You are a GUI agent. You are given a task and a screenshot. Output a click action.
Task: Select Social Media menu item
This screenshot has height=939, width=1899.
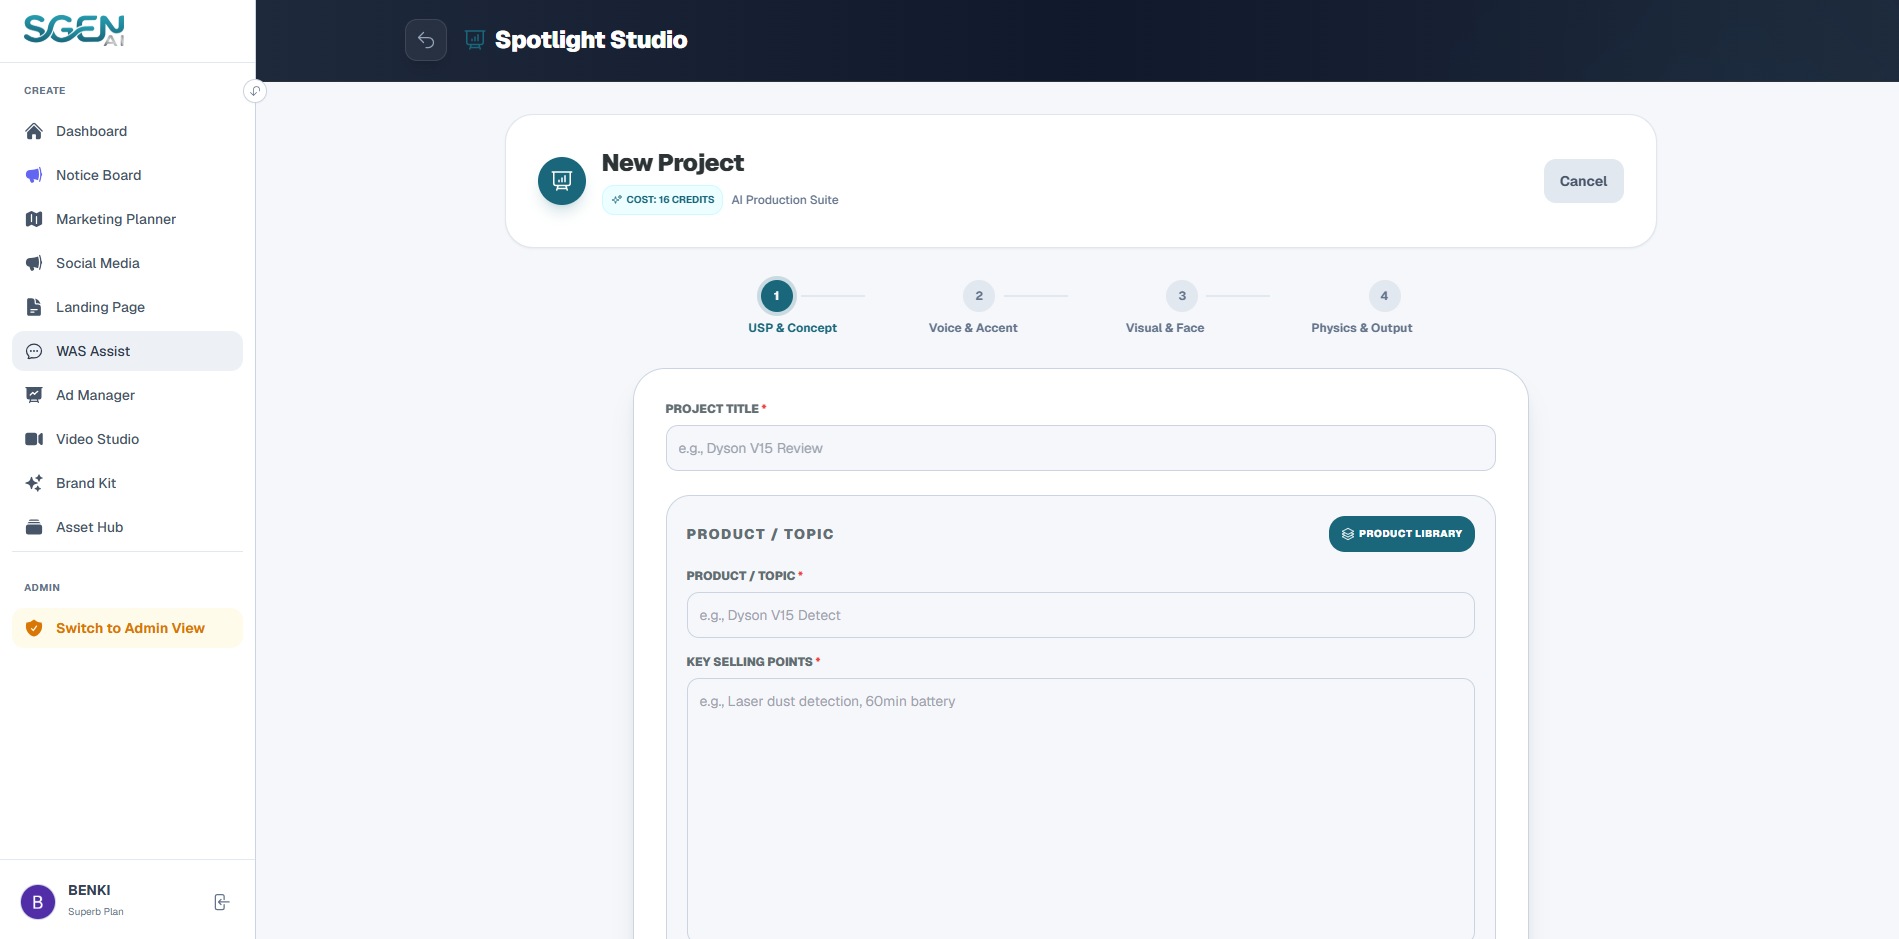127,263
